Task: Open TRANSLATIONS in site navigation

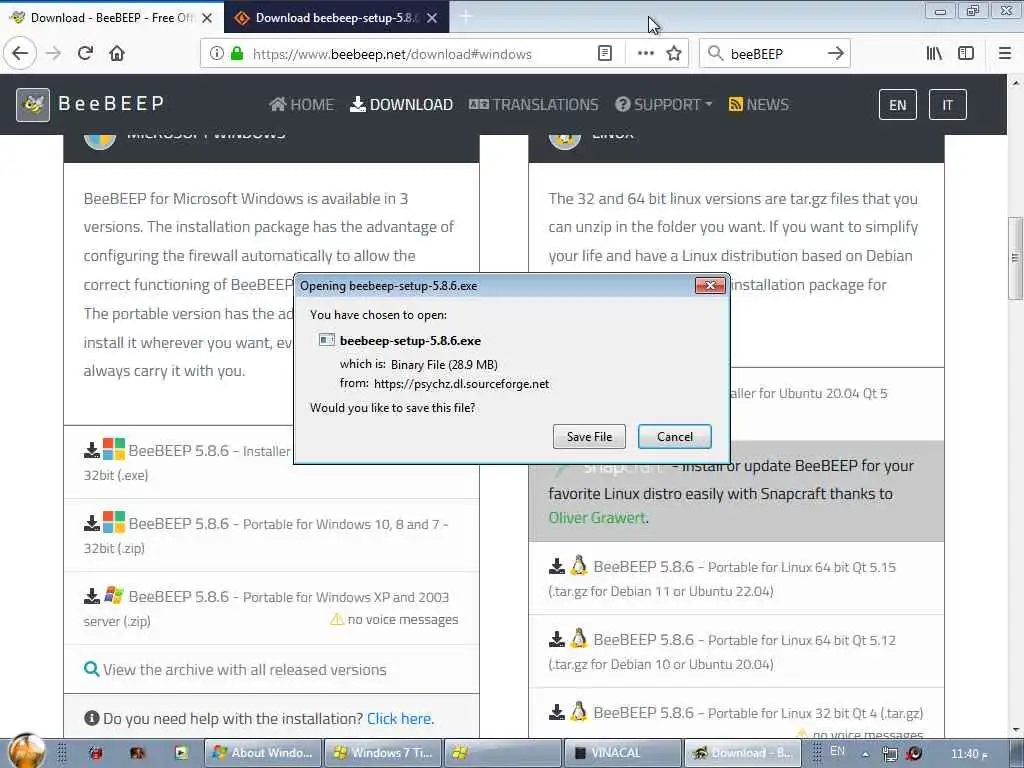Action: coord(534,104)
